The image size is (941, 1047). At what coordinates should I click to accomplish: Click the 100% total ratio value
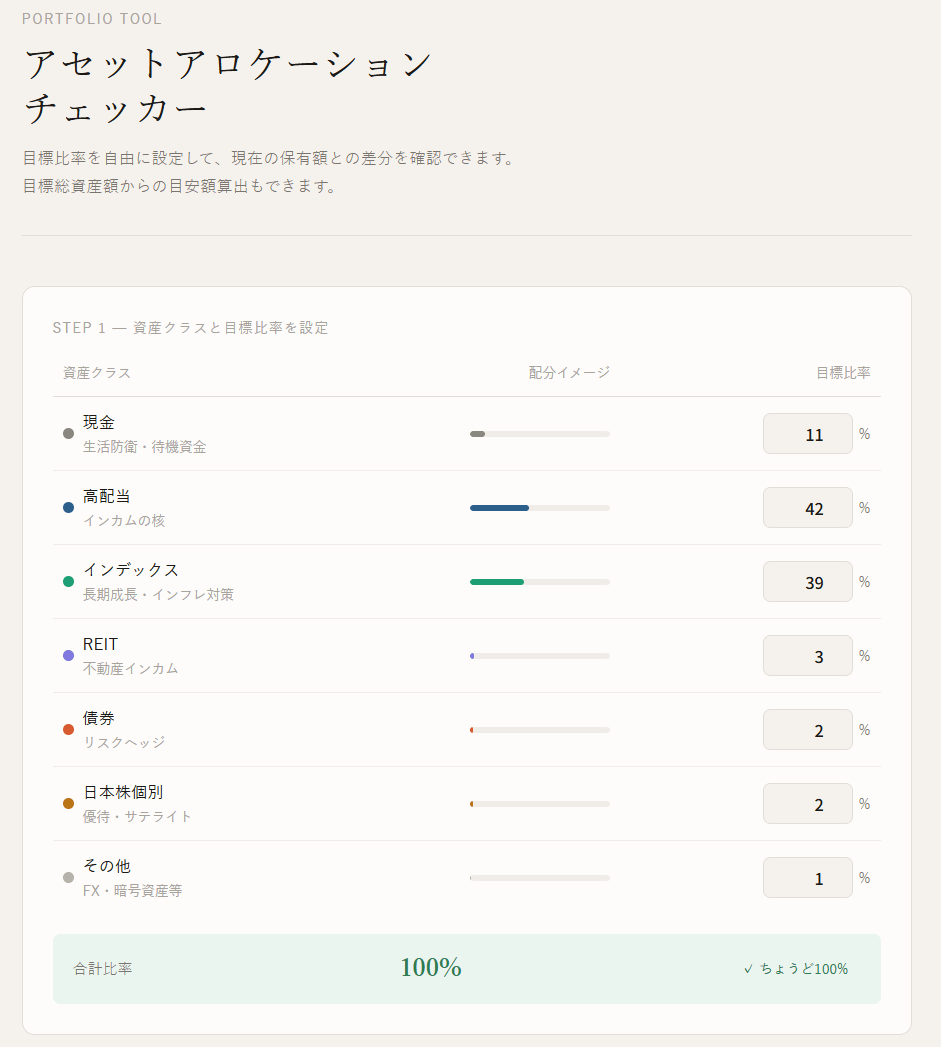tap(430, 968)
